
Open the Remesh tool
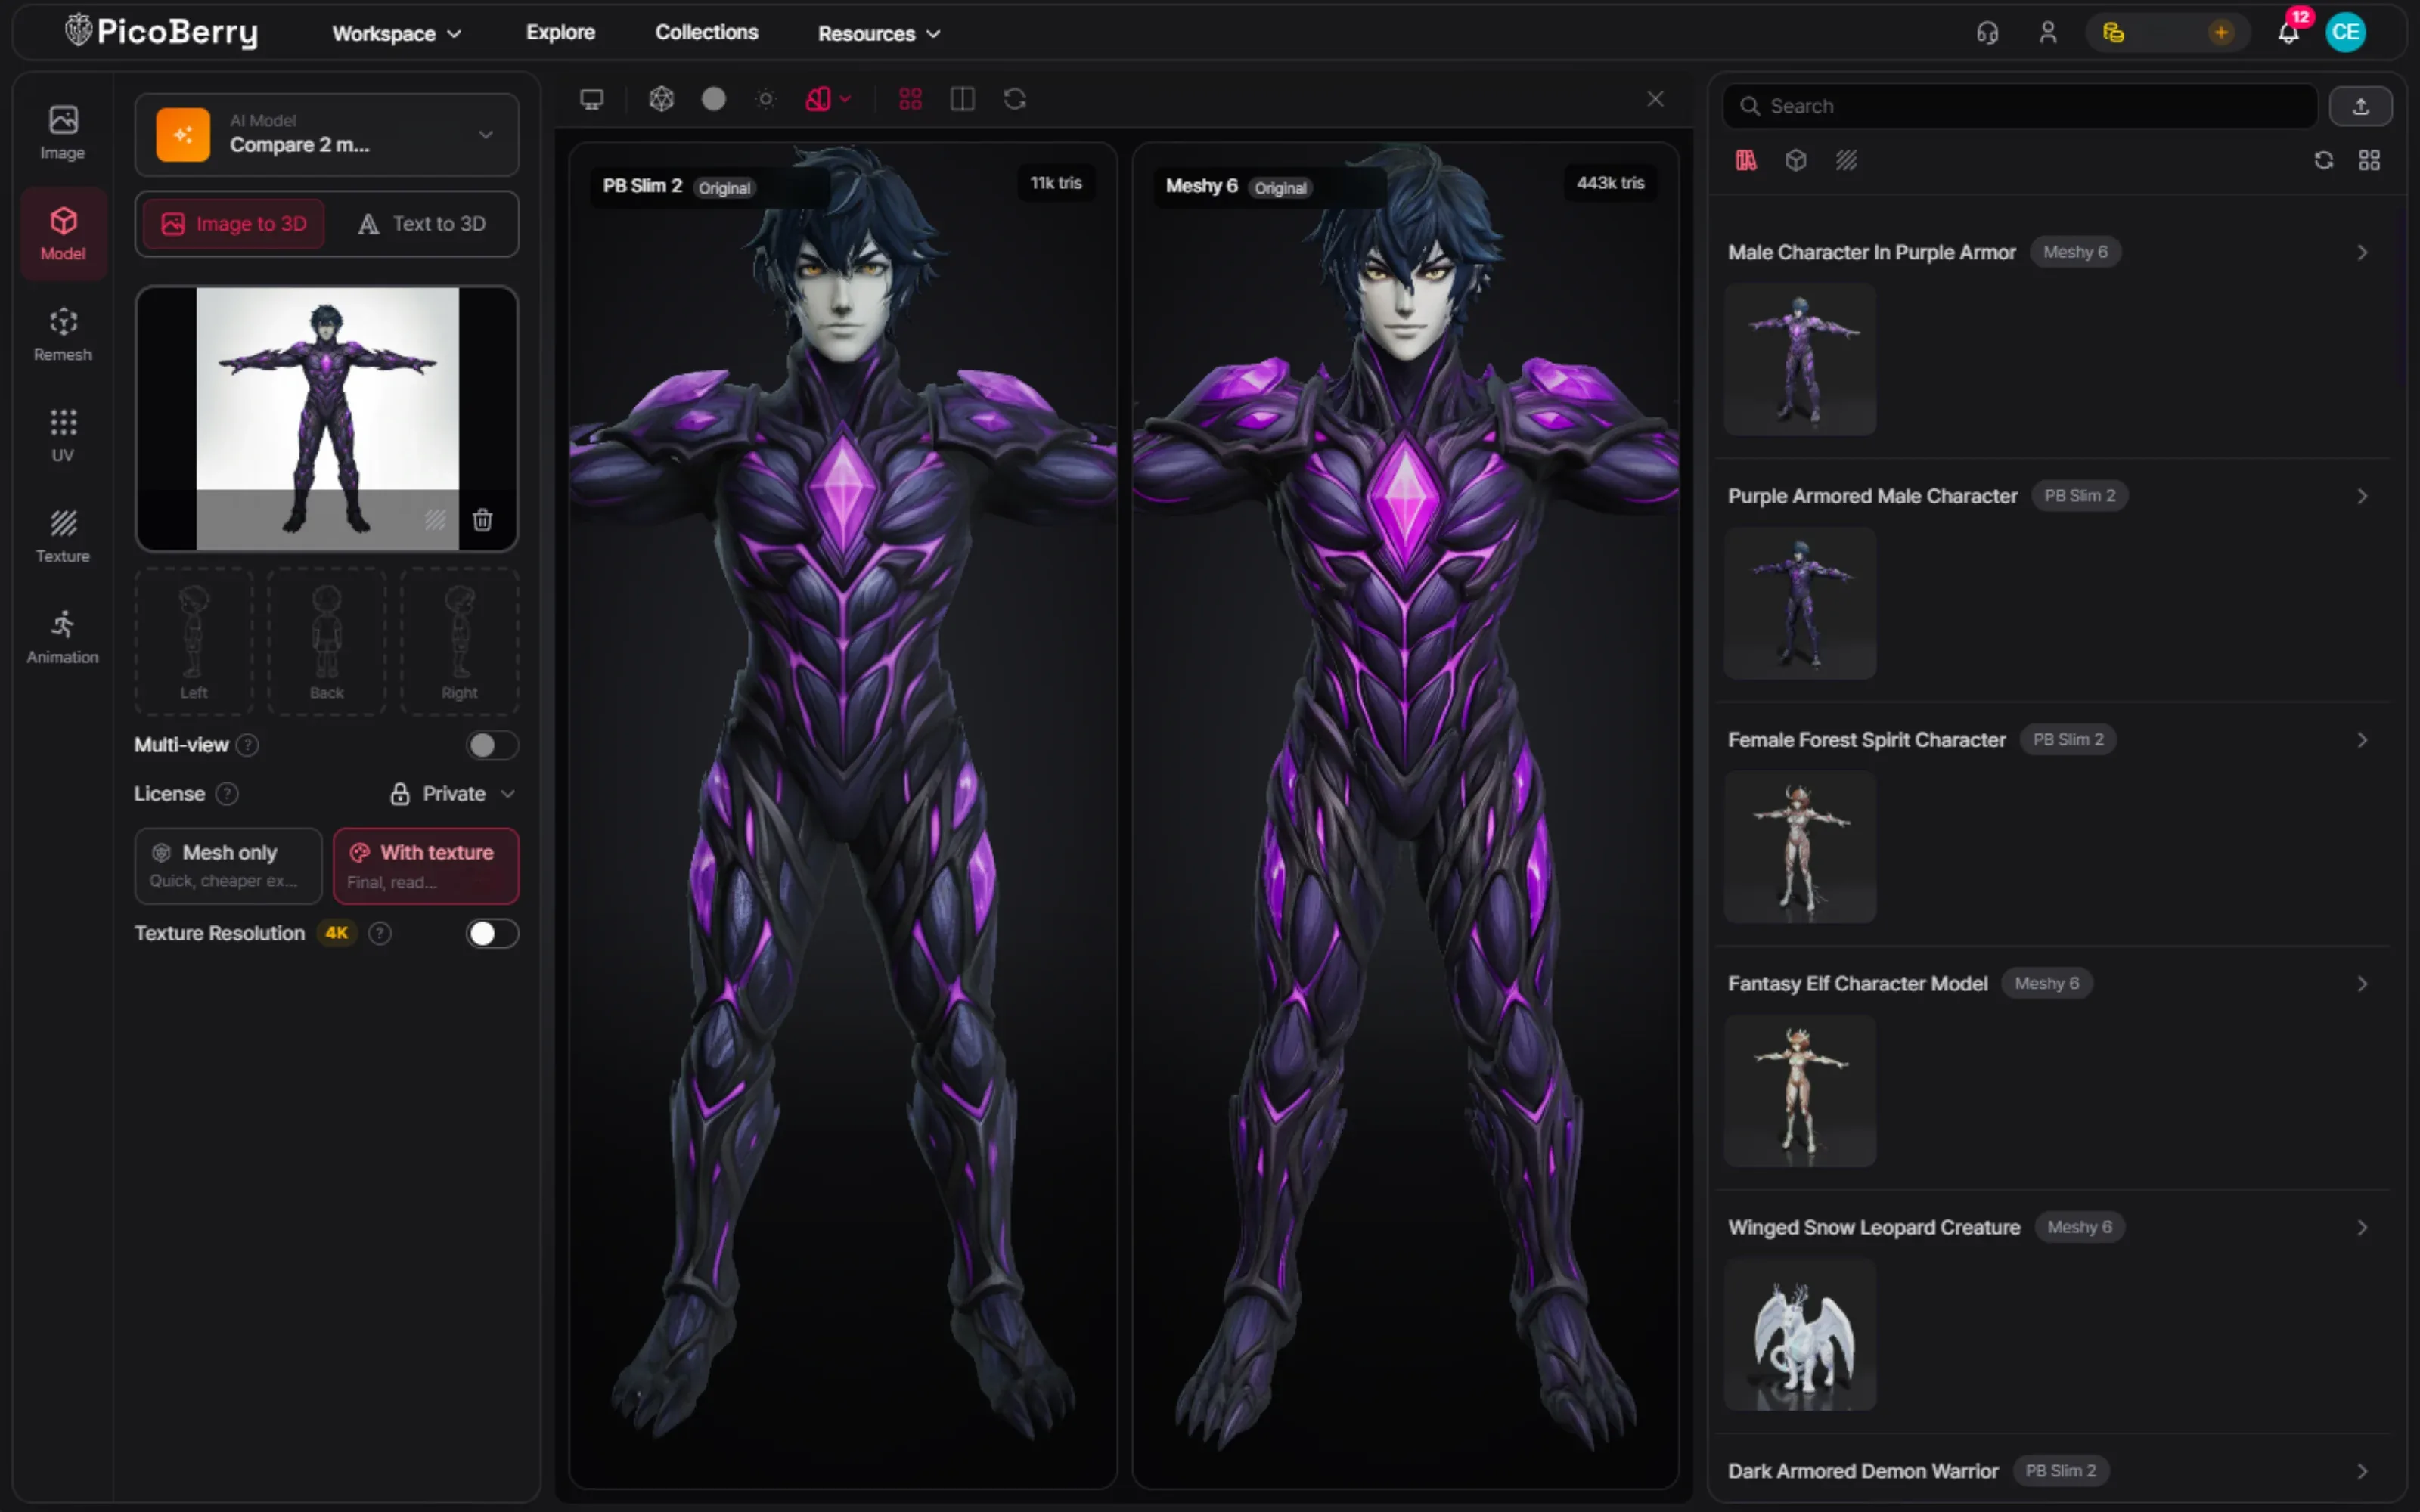63,335
